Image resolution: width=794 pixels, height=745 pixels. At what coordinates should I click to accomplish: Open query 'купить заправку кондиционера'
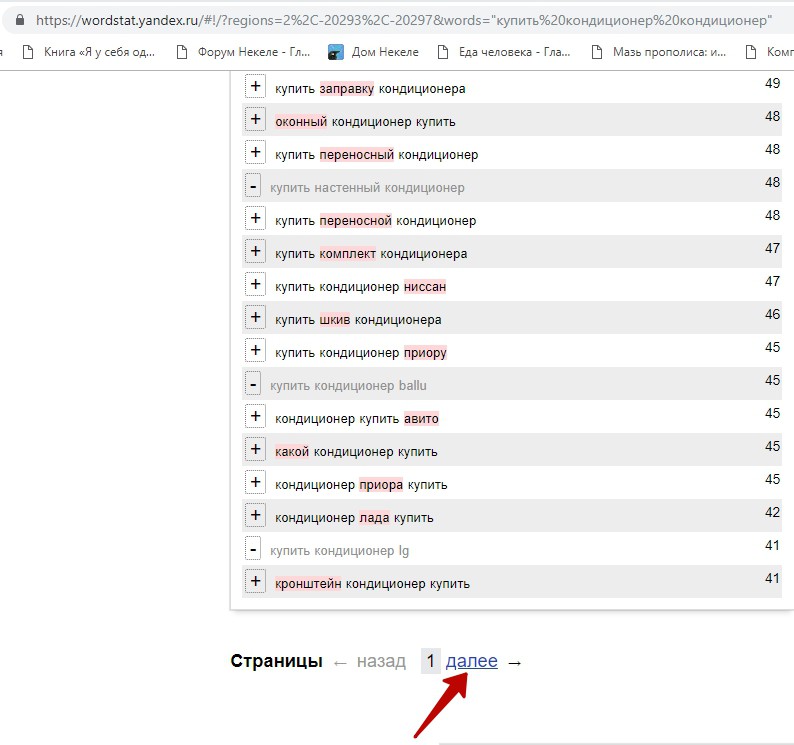coord(370,89)
